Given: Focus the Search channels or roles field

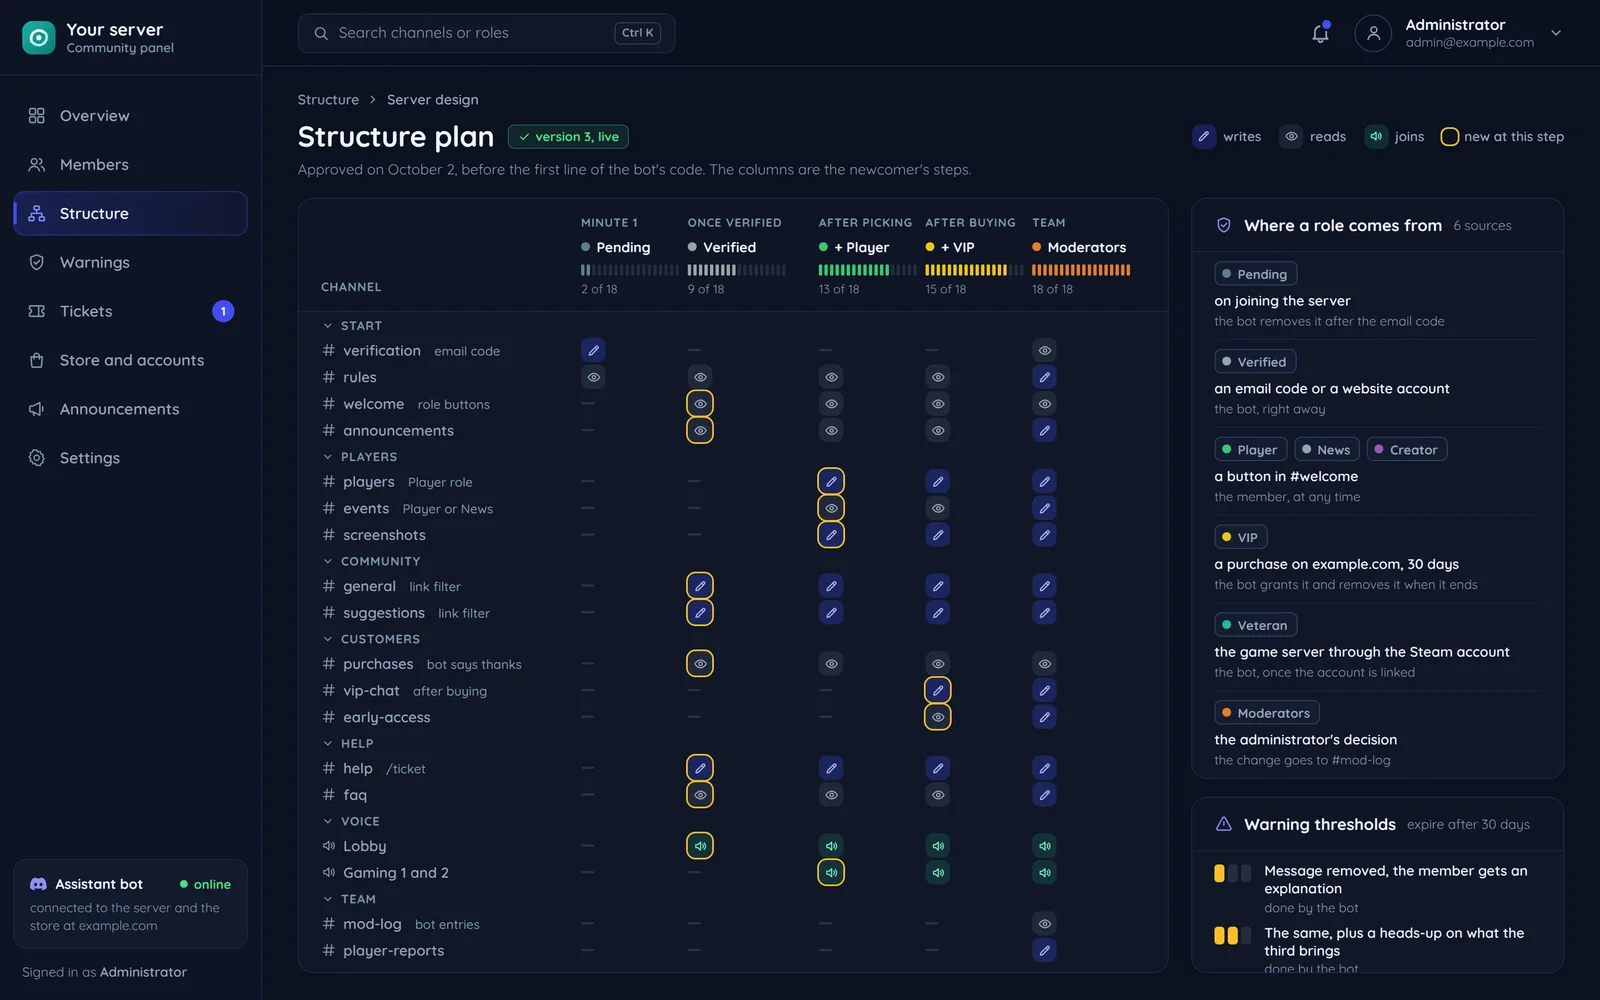Looking at the screenshot, I should [x=486, y=33].
